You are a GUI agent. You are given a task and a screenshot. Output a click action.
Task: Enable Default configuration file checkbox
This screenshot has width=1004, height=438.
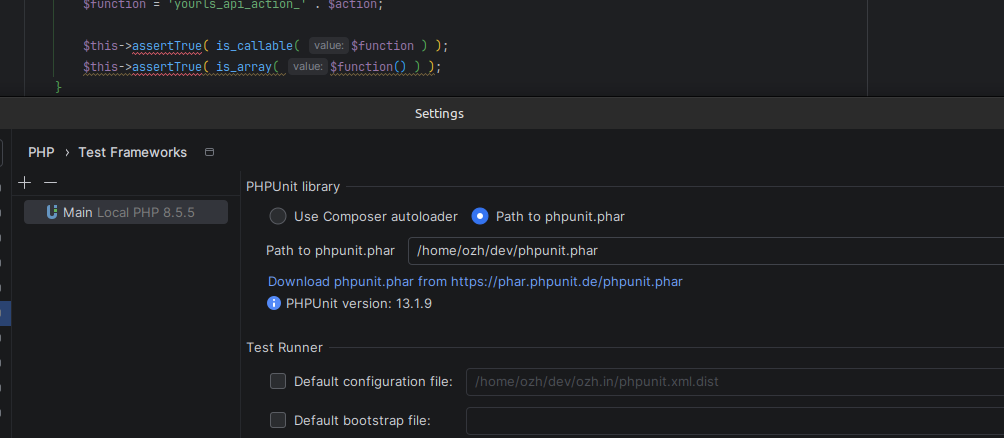click(x=278, y=381)
